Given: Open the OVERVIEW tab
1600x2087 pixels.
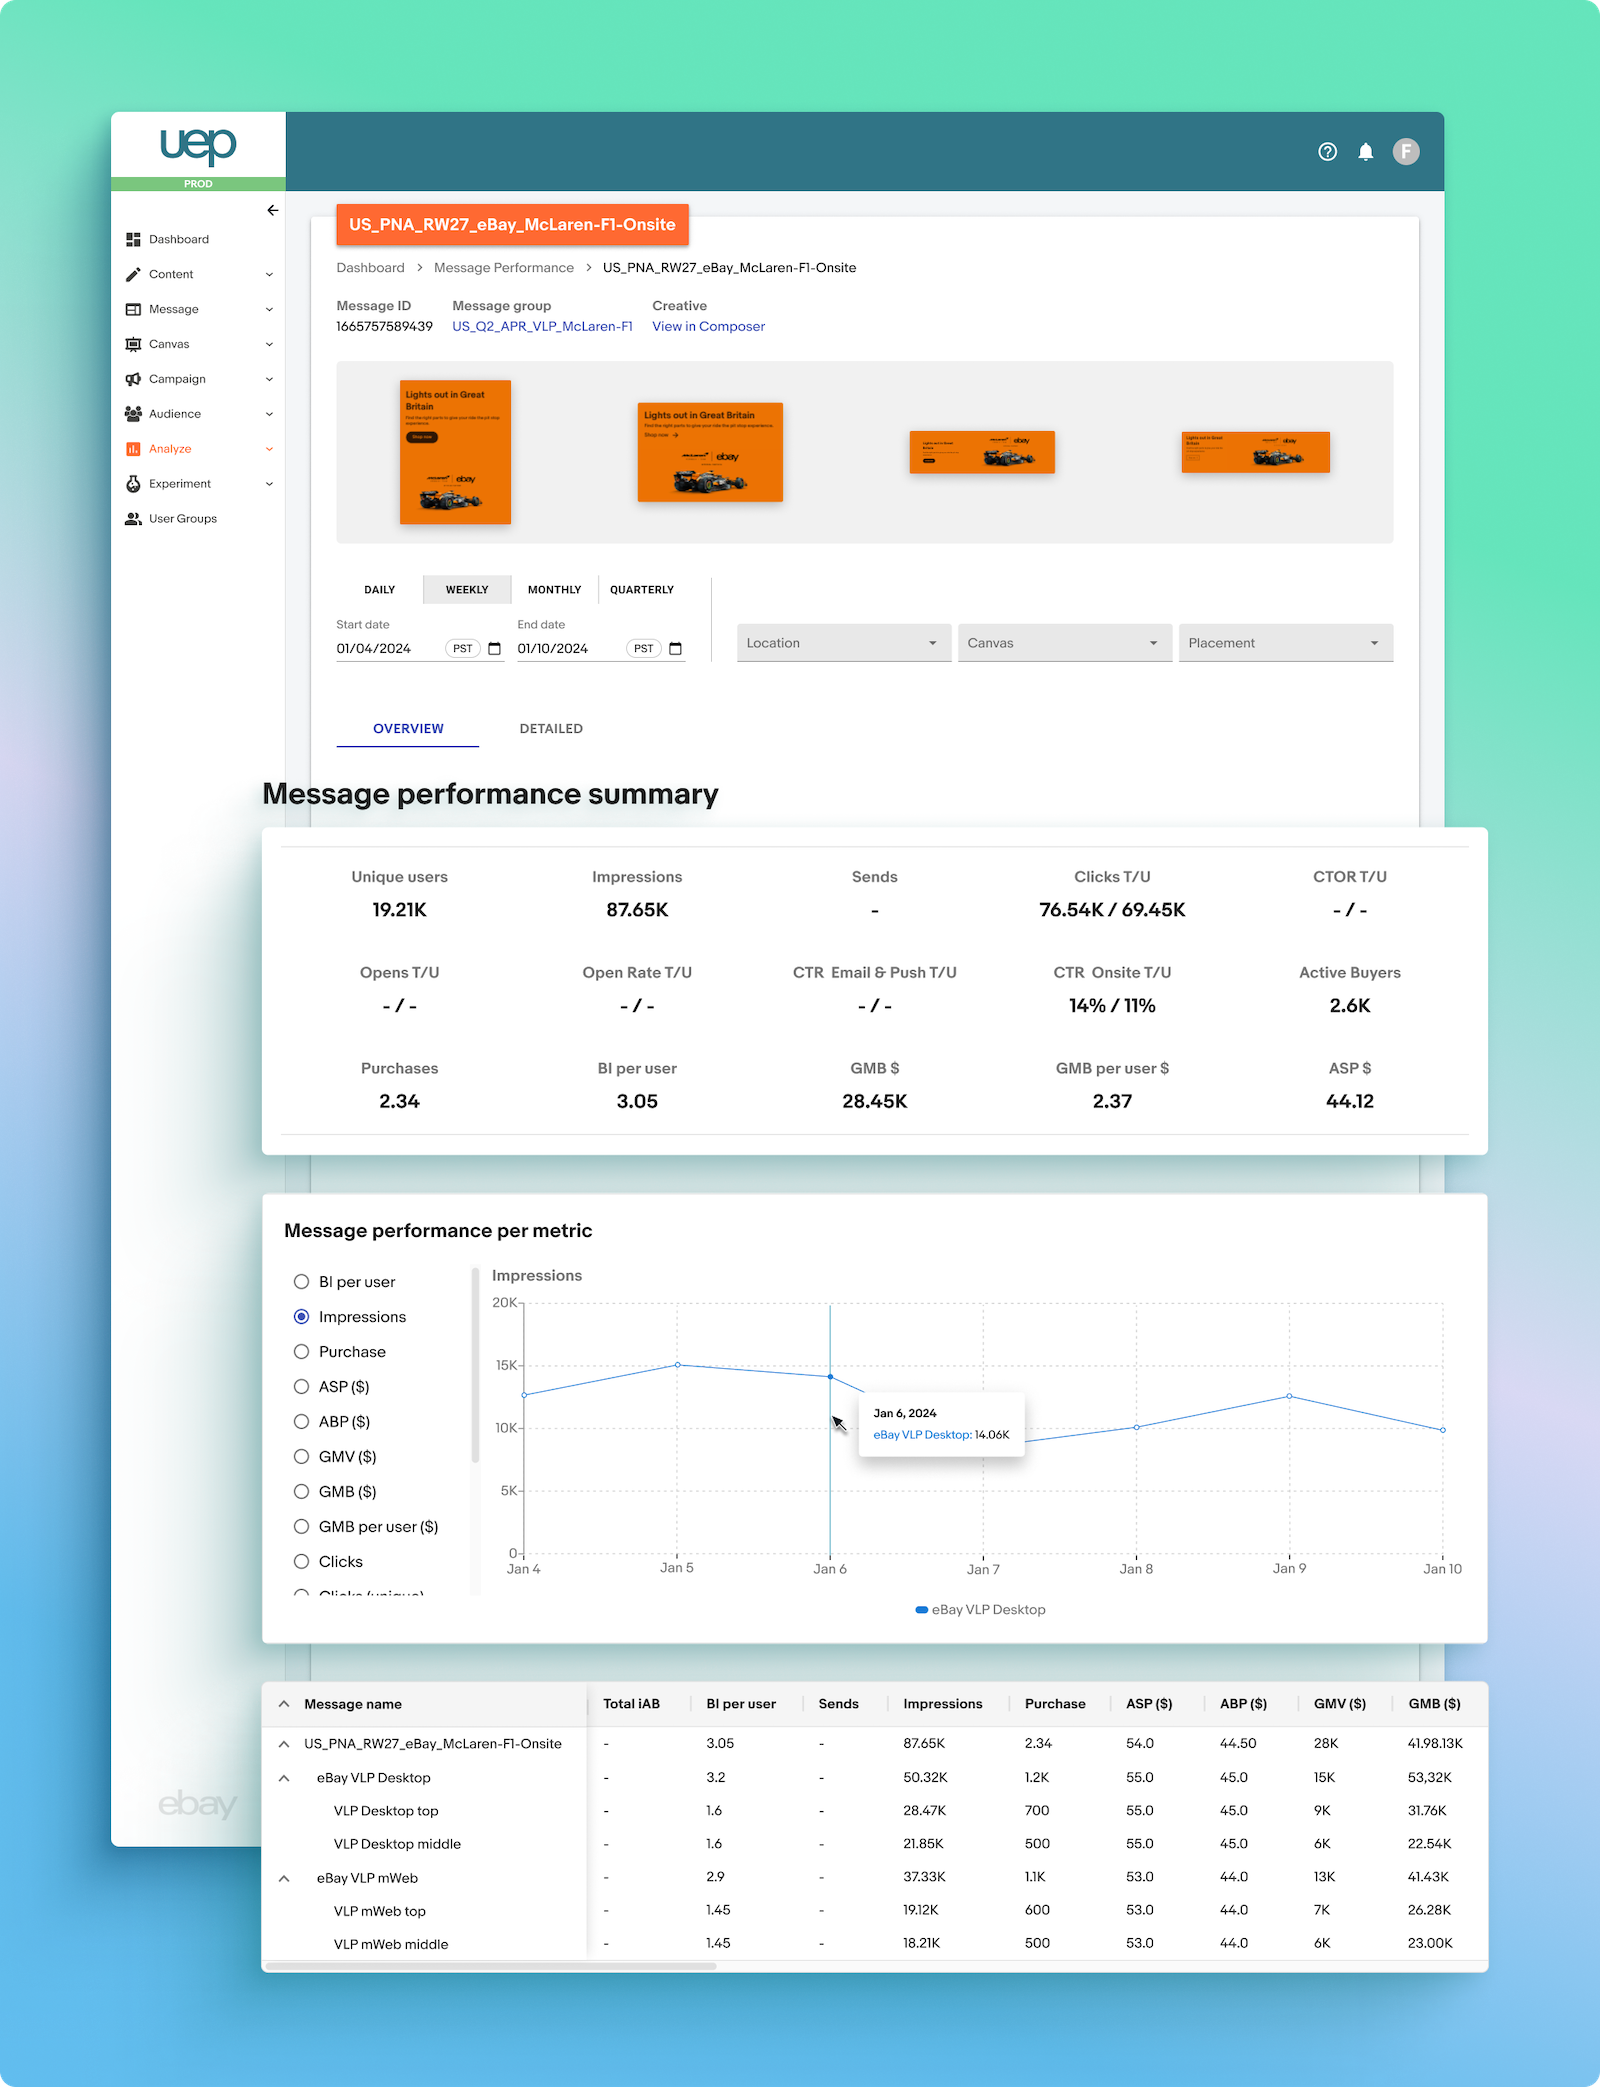Looking at the screenshot, I should coord(408,729).
